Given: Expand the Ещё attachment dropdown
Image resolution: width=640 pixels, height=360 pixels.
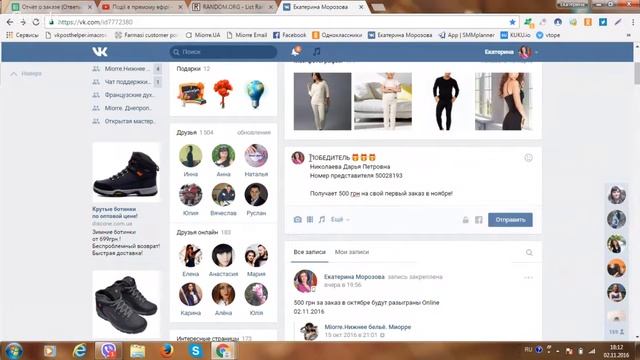Looking at the screenshot, I should pyautogui.click(x=340, y=220).
